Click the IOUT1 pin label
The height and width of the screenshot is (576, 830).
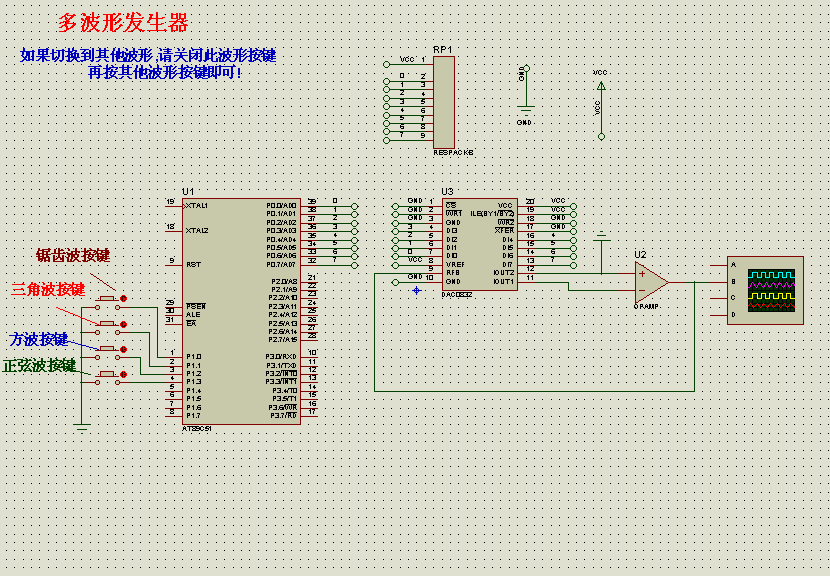(x=503, y=282)
